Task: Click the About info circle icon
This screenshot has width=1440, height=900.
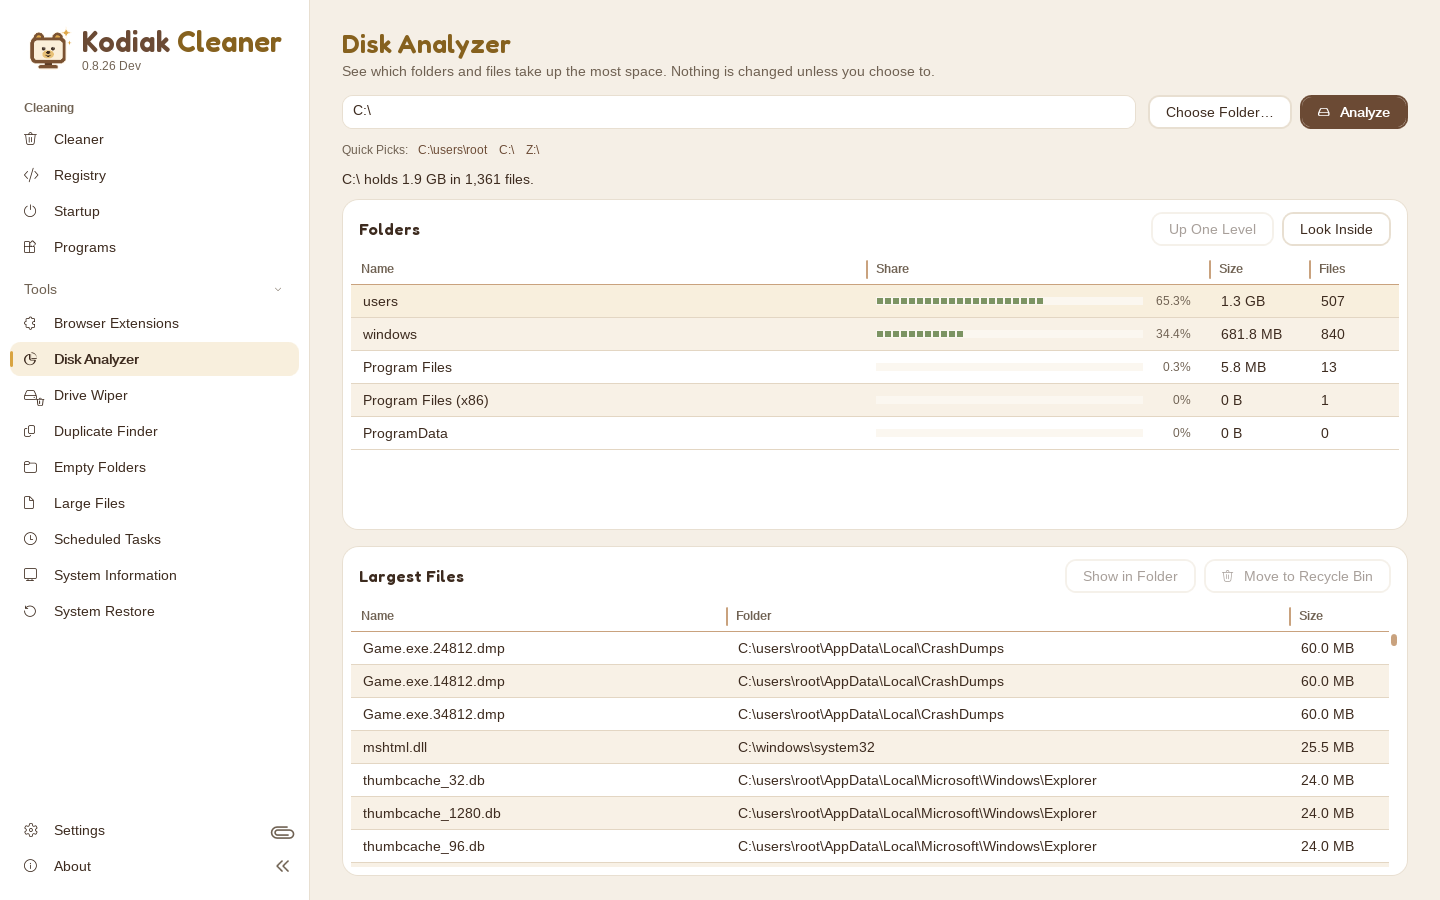Action: point(31,866)
